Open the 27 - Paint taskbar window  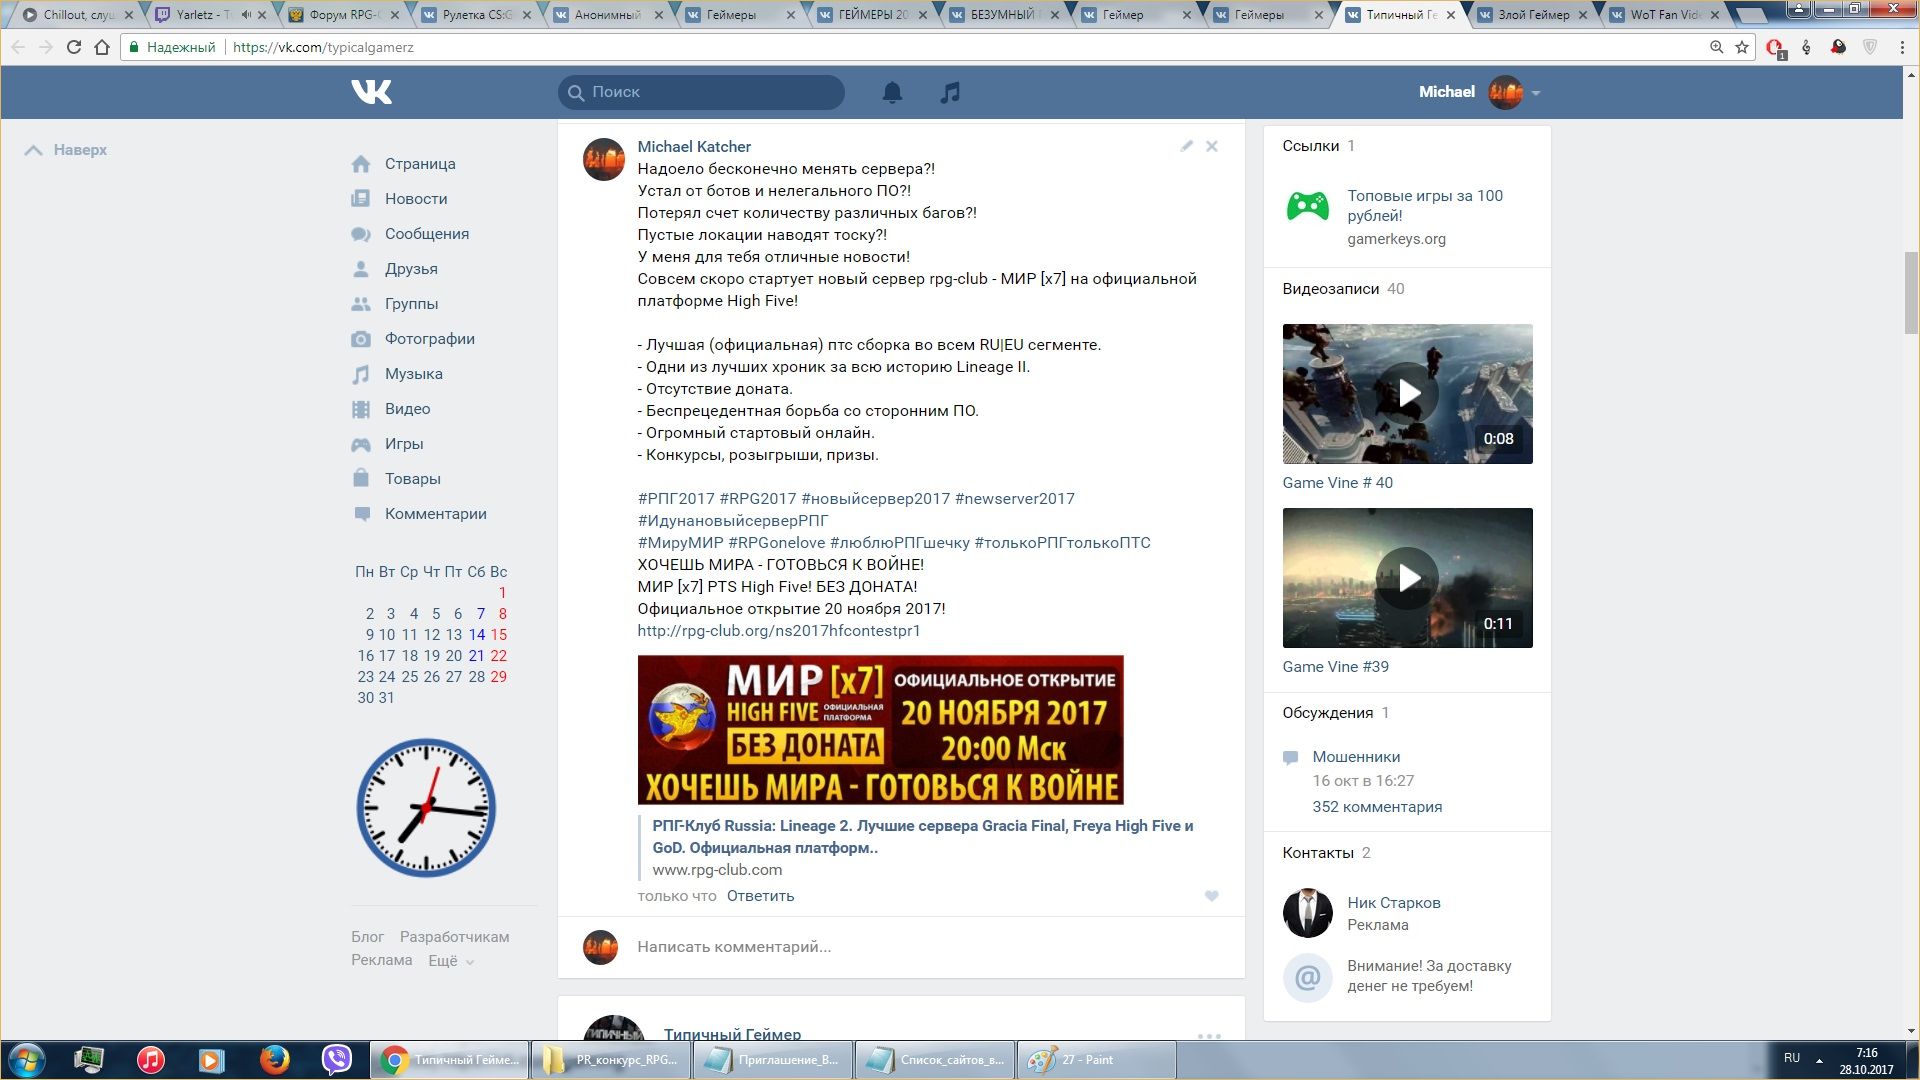(1096, 1060)
